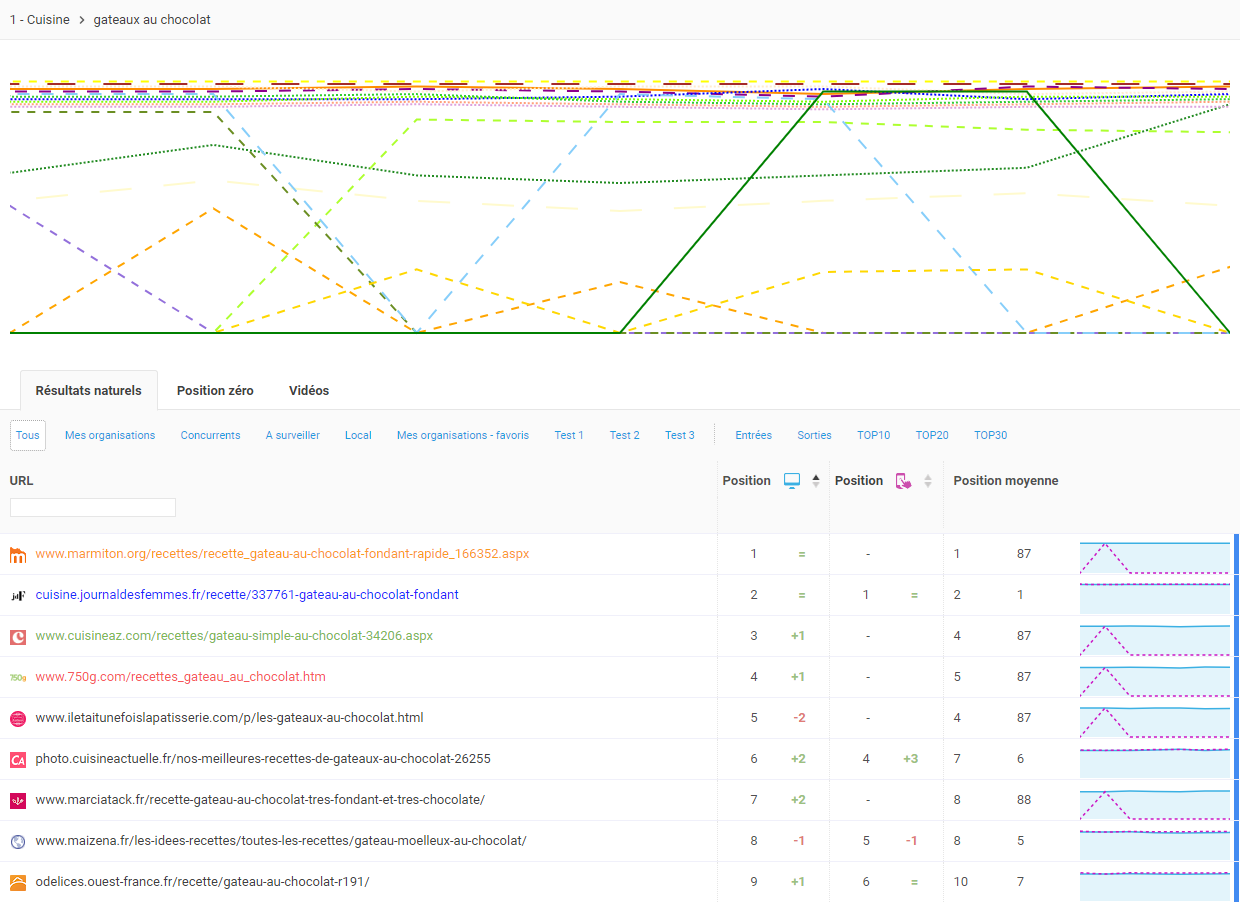This screenshot has height=902, width=1240.
Task: Click the 750g site favicon
Action: 17,677
